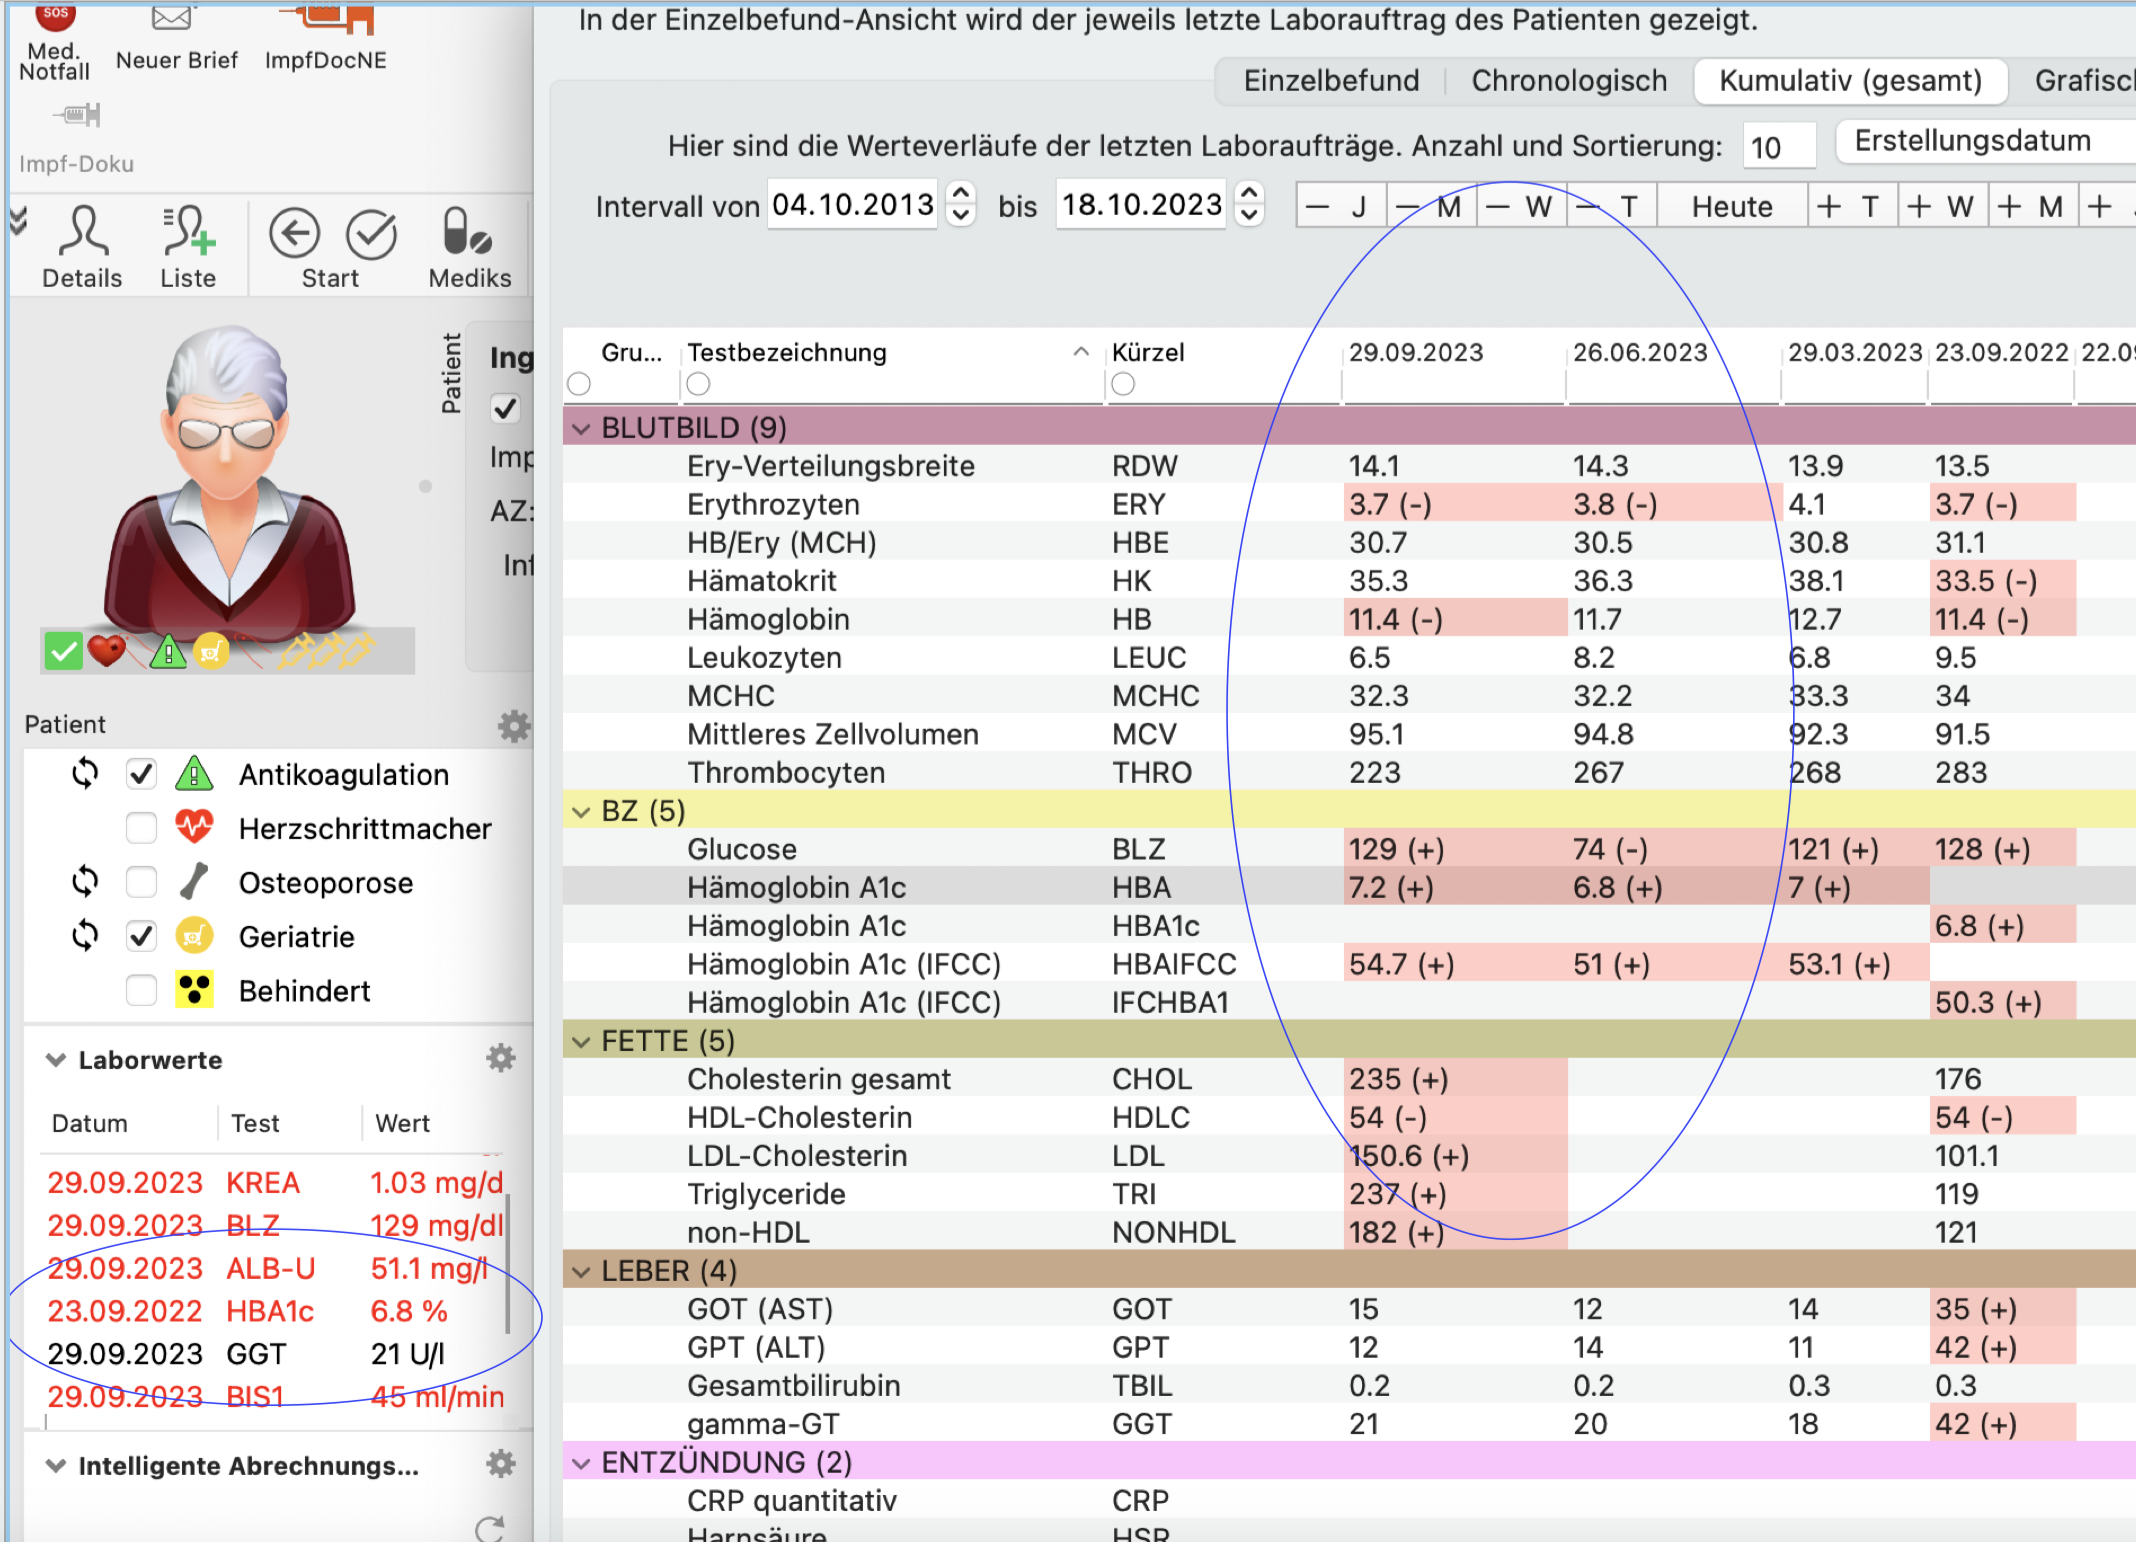Click the green warning triangle badge under avatar

(x=168, y=652)
